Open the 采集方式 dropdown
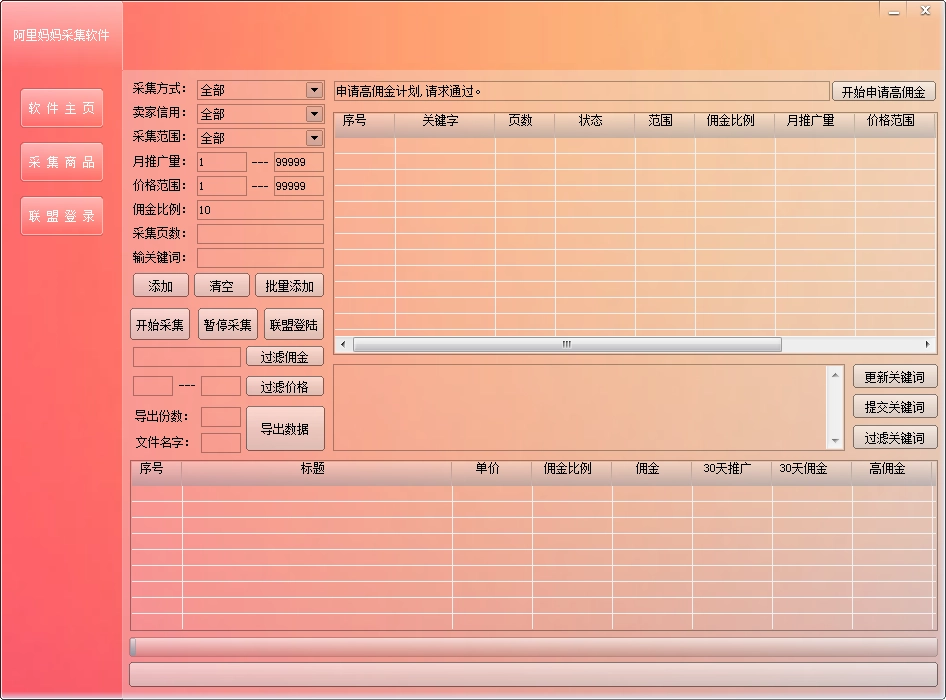This screenshot has width=946, height=700. [316, 89]
